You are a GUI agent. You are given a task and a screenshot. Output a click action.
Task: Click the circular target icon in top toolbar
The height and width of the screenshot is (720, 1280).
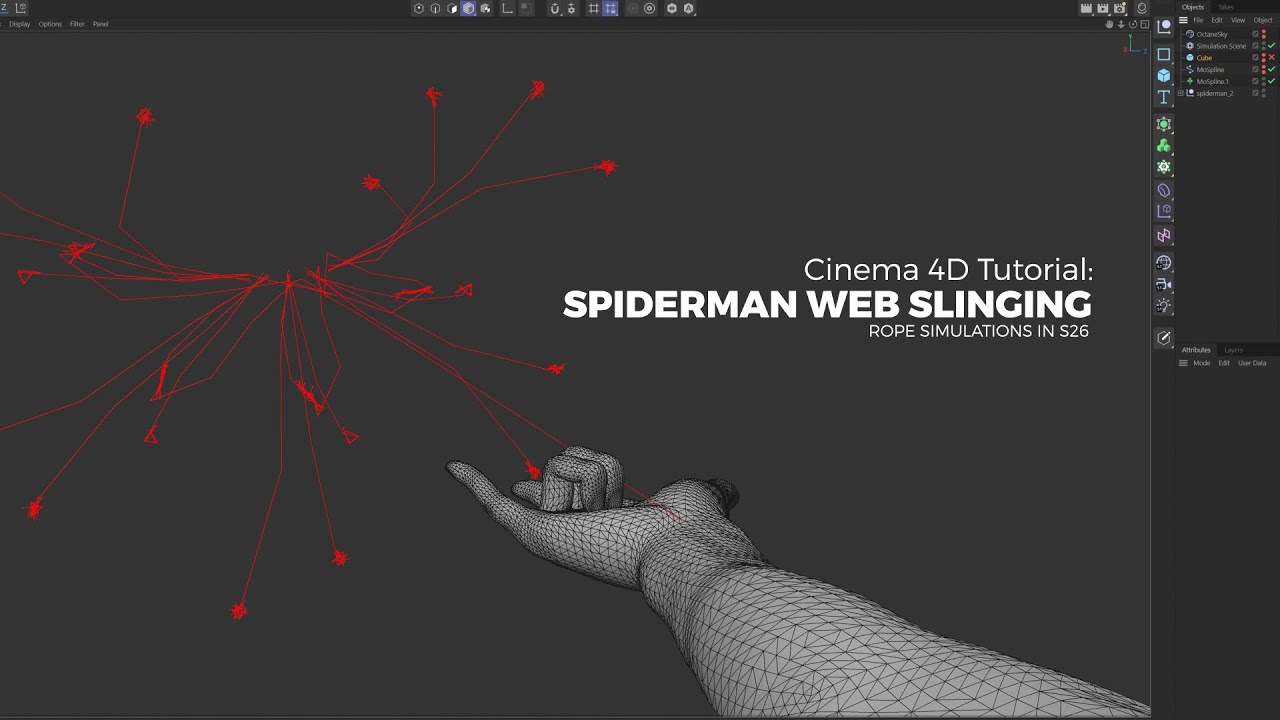[649, 8]
